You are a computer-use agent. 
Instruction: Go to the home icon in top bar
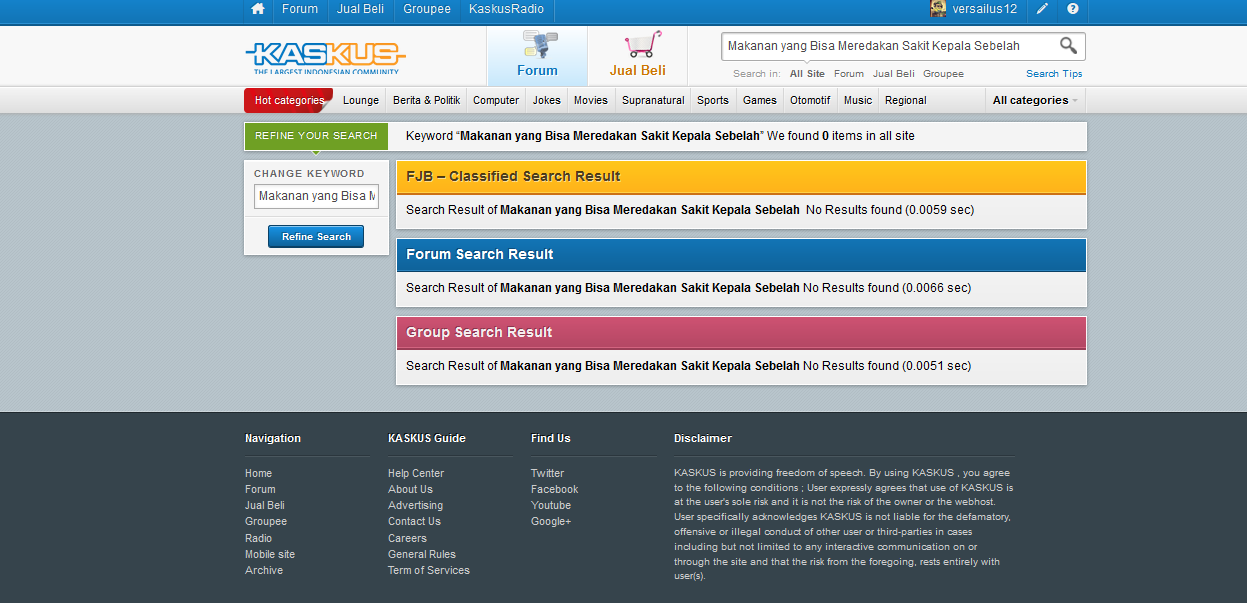[258, 9]
